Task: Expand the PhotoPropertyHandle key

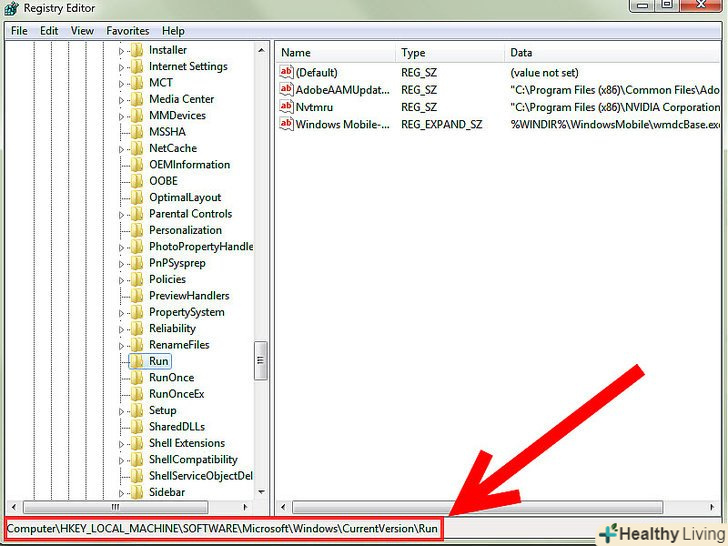Action: pos(121,247)
